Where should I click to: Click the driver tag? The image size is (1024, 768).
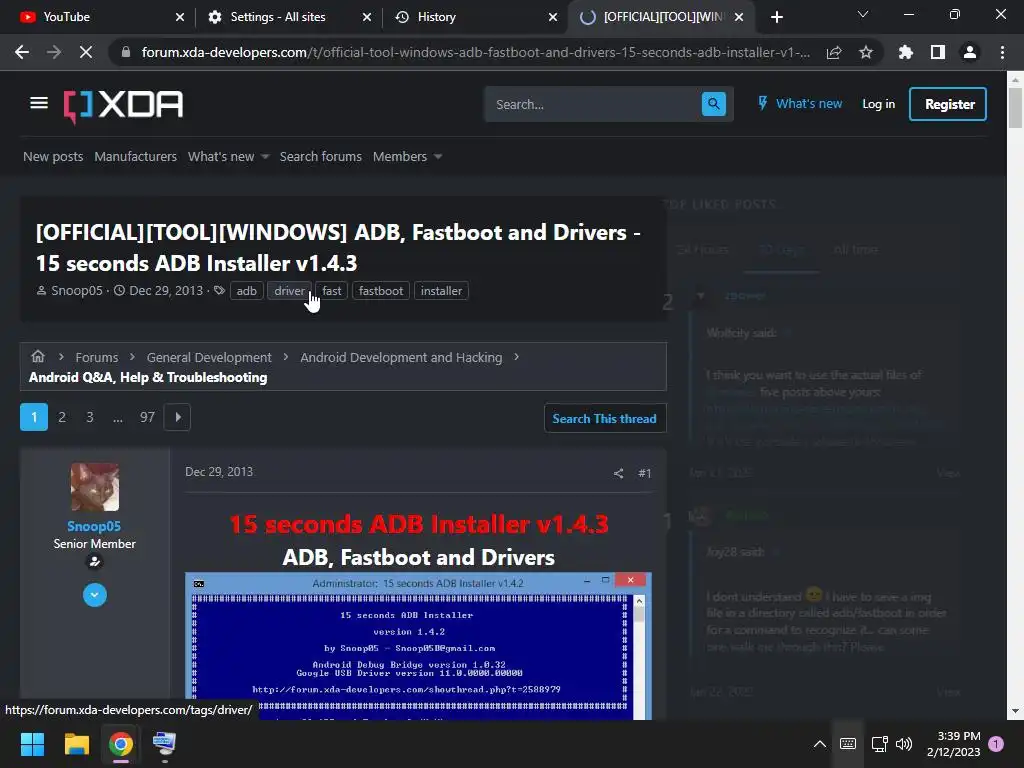[x=289, y=291]
